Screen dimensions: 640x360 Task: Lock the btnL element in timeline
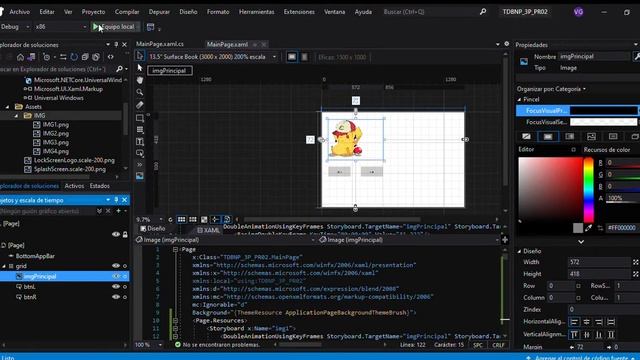point(125,287)
